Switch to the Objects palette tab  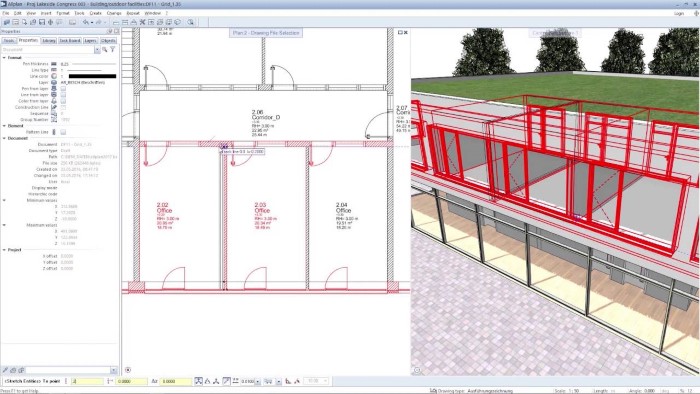coord(108,41)
